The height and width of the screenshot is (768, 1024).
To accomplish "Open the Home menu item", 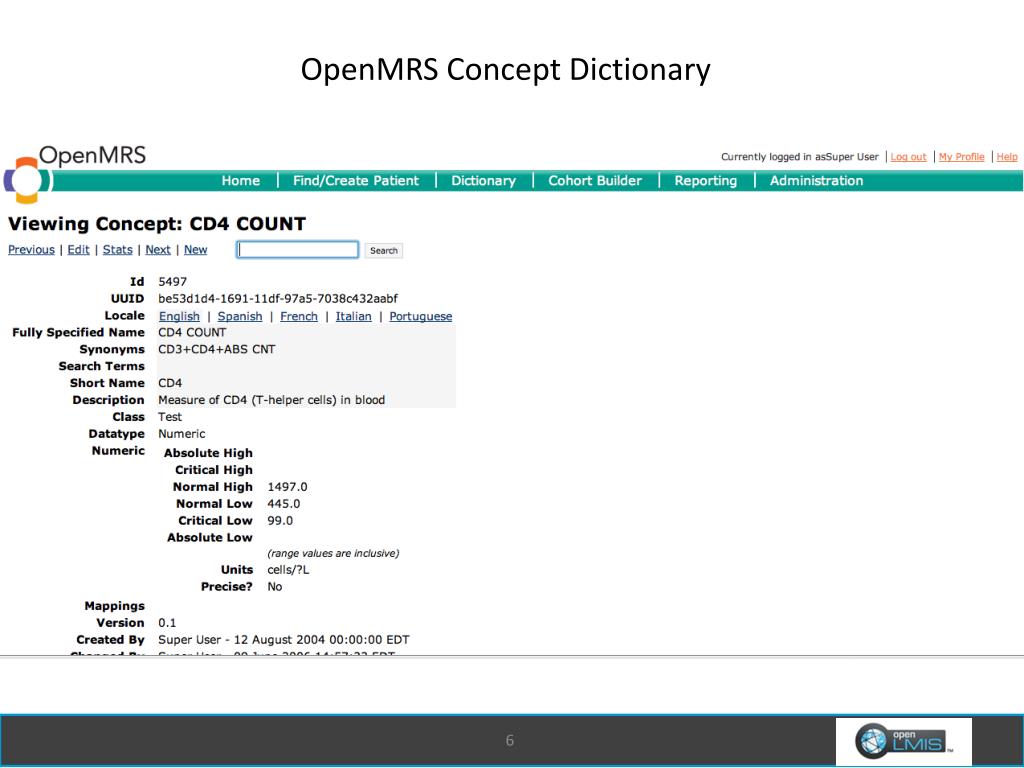I will pyautogui.click(x=240, y=181).
